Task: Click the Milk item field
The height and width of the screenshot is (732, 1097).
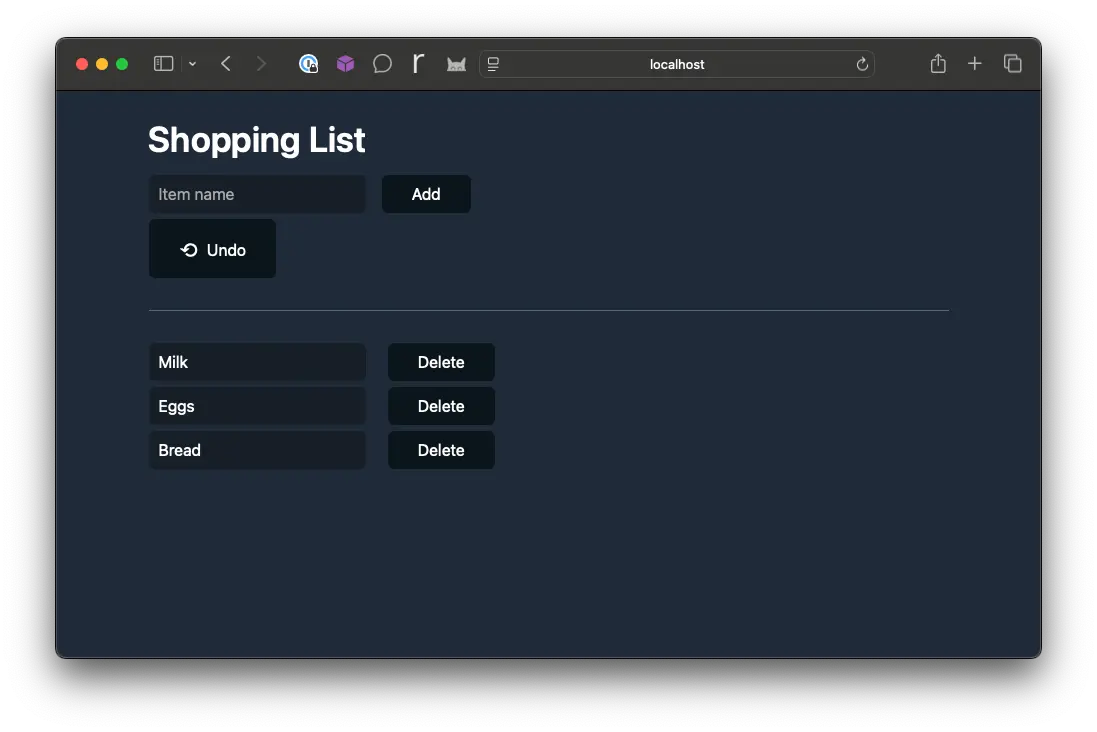Action: pyautogui.click(x=257, y=362)
